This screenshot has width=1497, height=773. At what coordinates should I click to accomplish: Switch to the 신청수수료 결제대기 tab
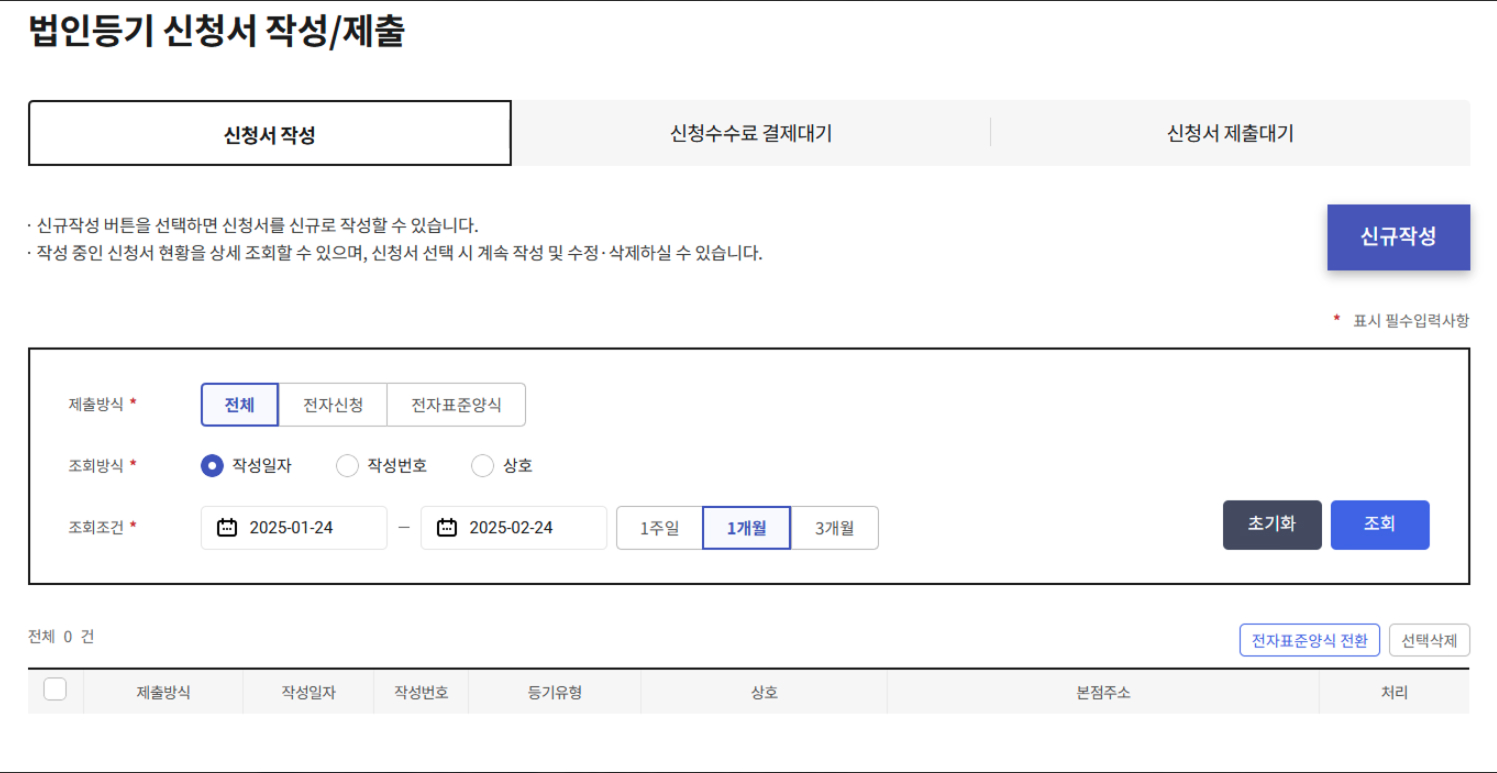click(749, 134)
